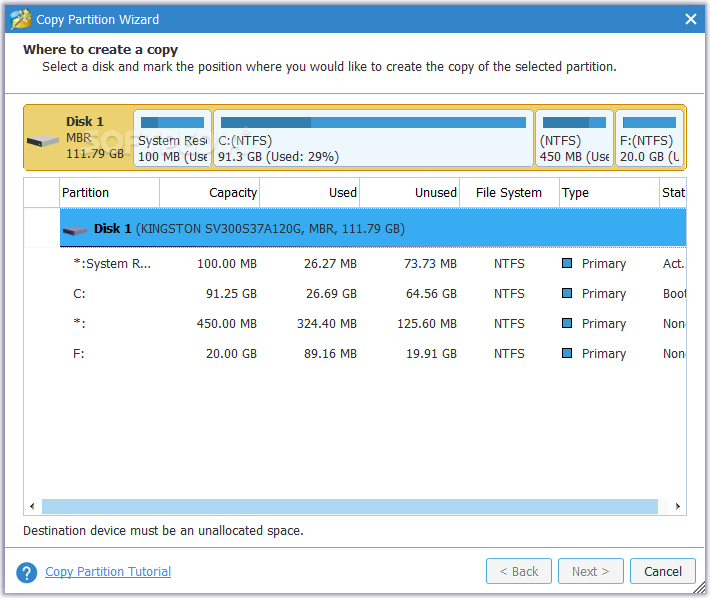The width and height of the screenshot is (710, 598).
Task: Click Act. status in System R... row
Action: [674, 263]
